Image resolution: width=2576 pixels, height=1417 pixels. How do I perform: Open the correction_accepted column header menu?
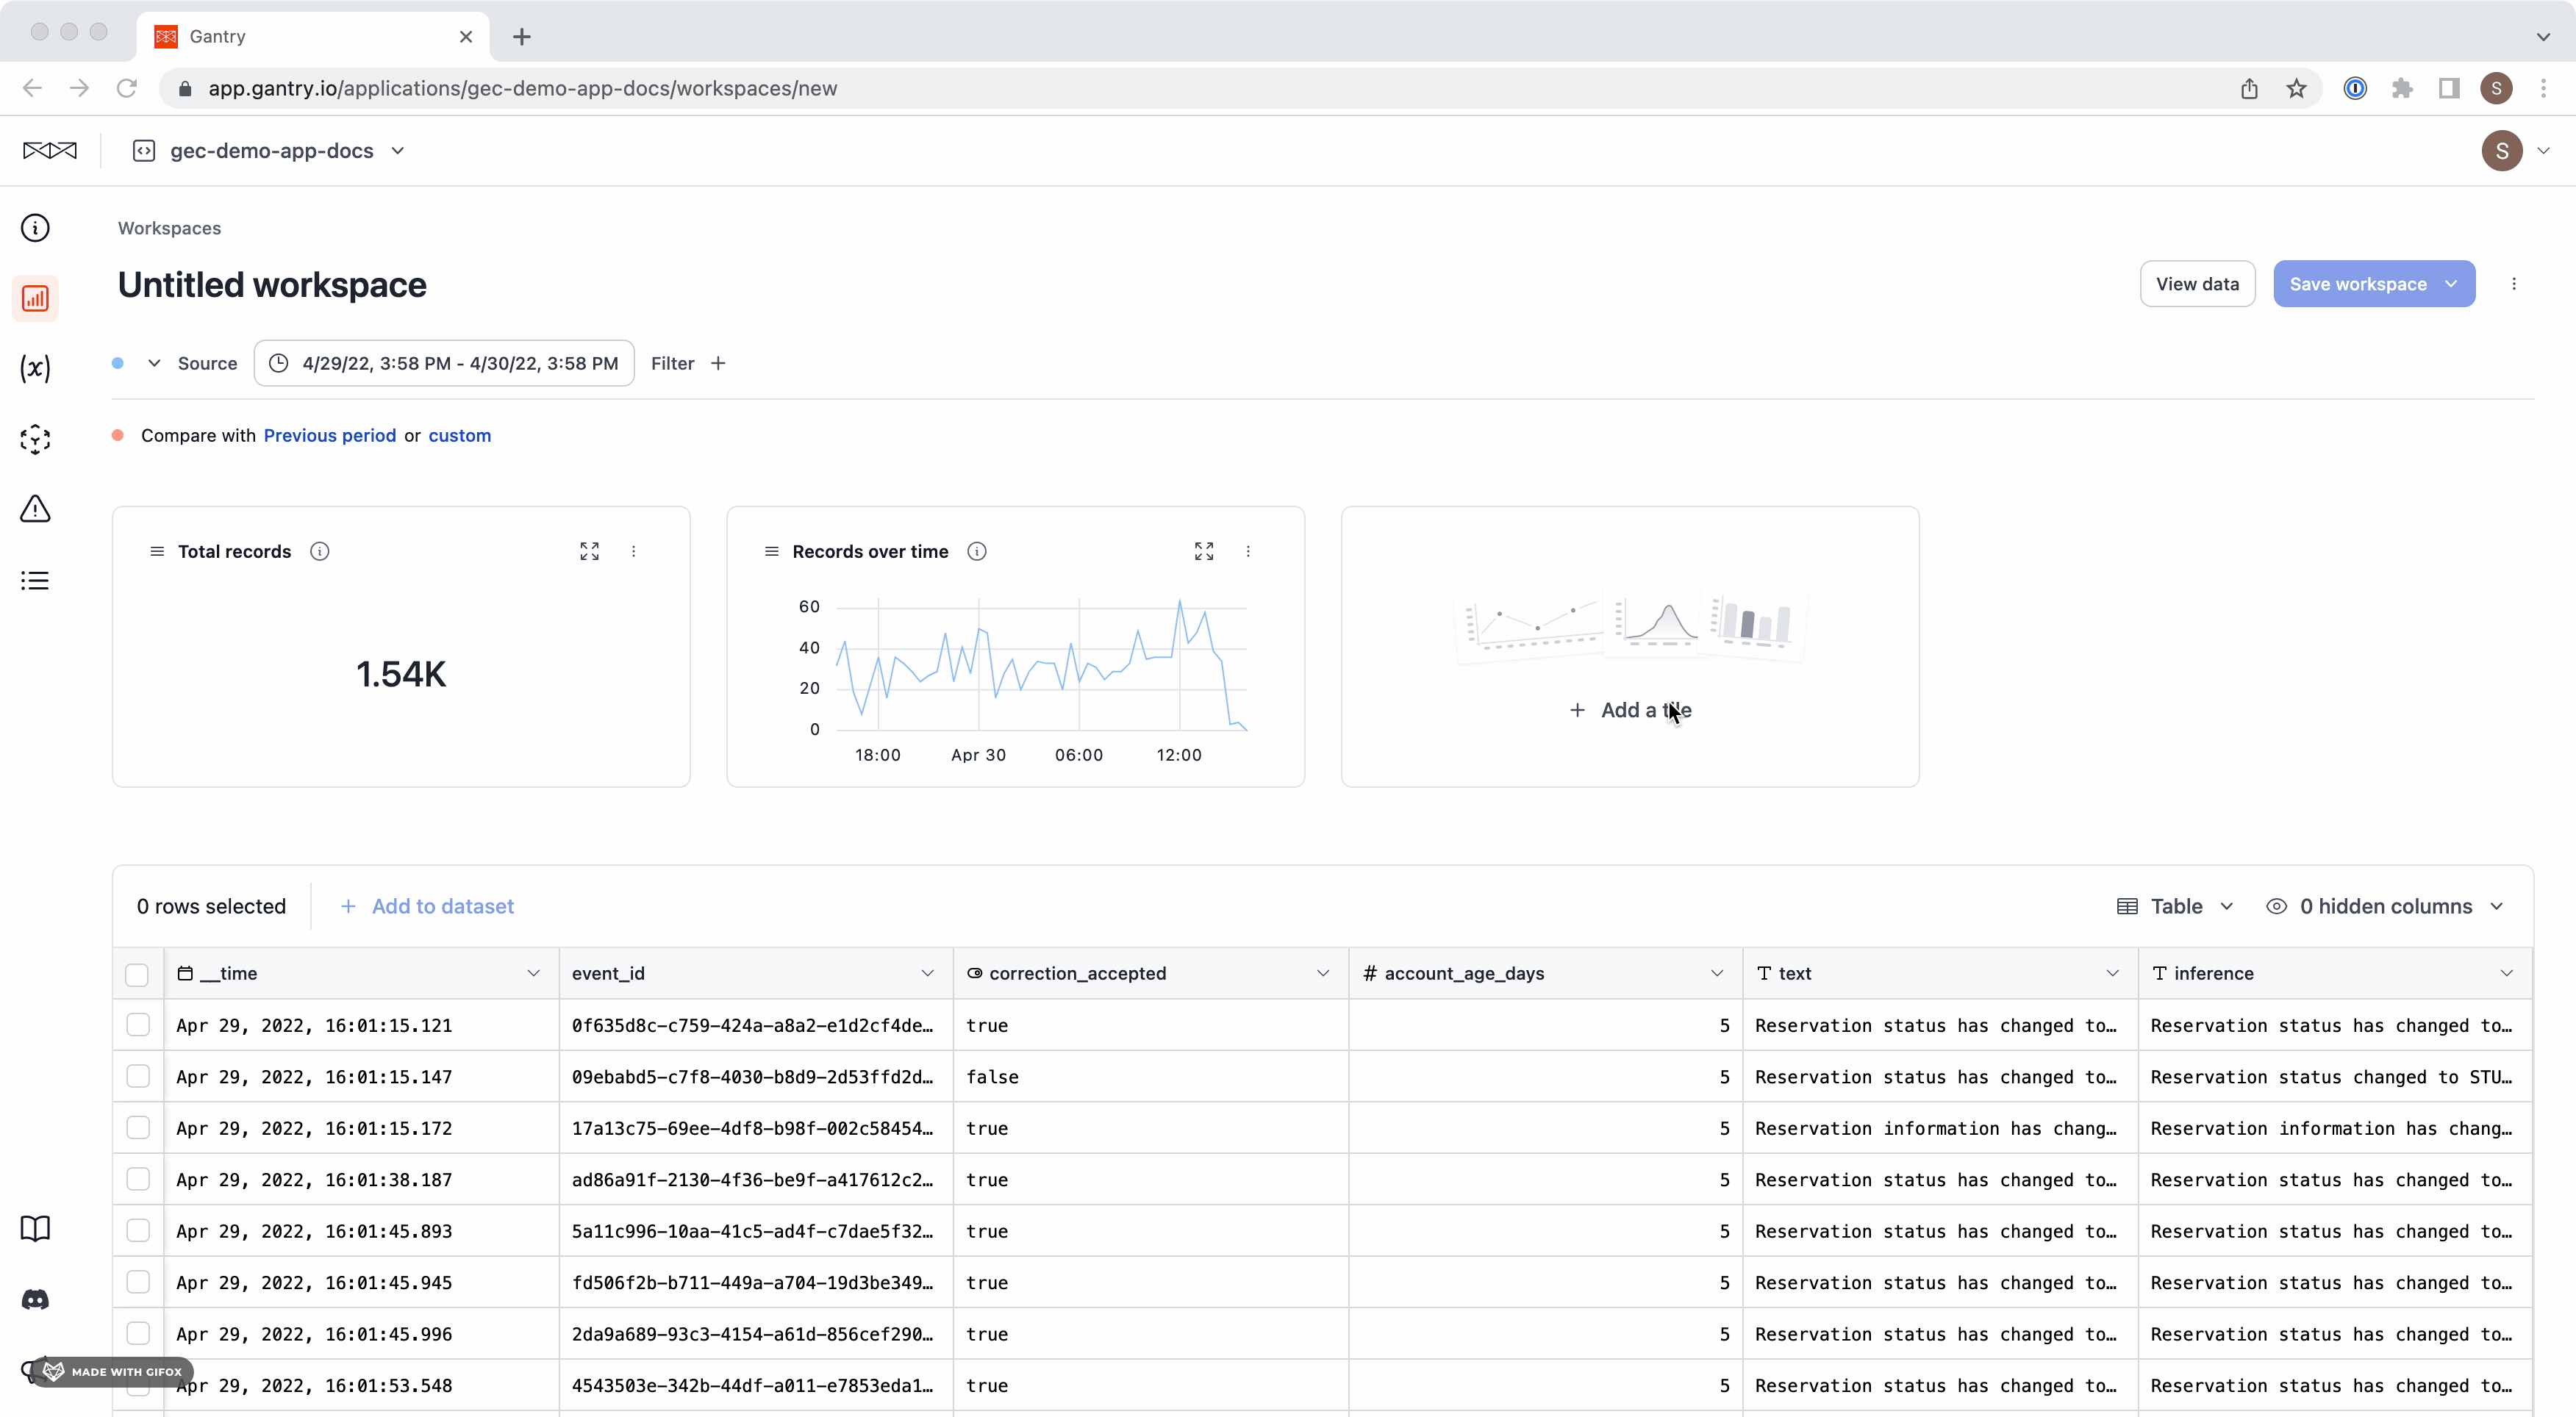pos(1322,973)
